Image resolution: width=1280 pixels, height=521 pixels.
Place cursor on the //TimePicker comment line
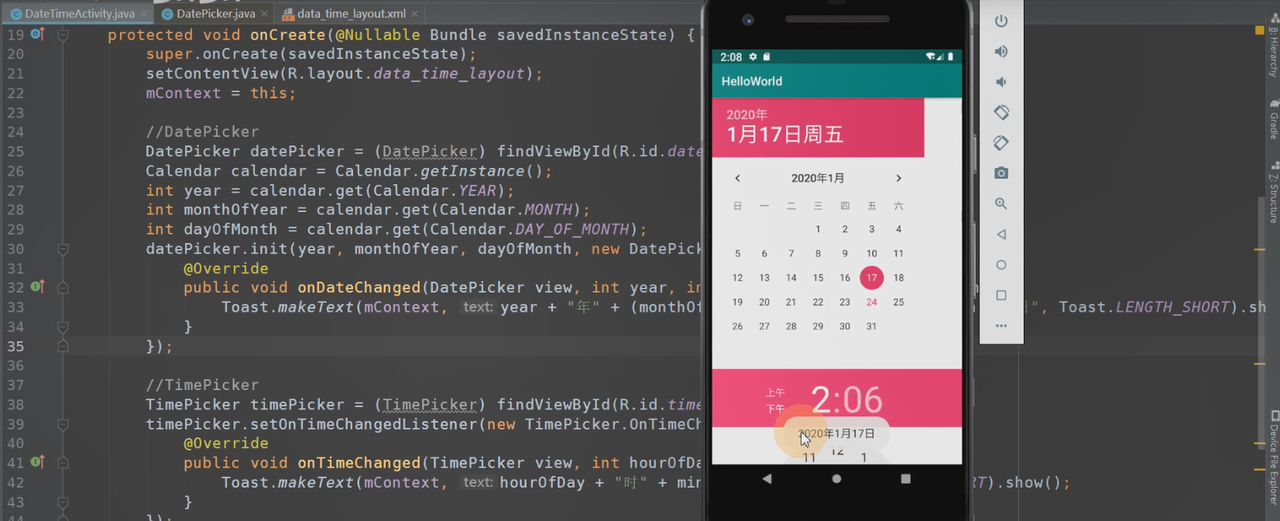click(202, 385)
